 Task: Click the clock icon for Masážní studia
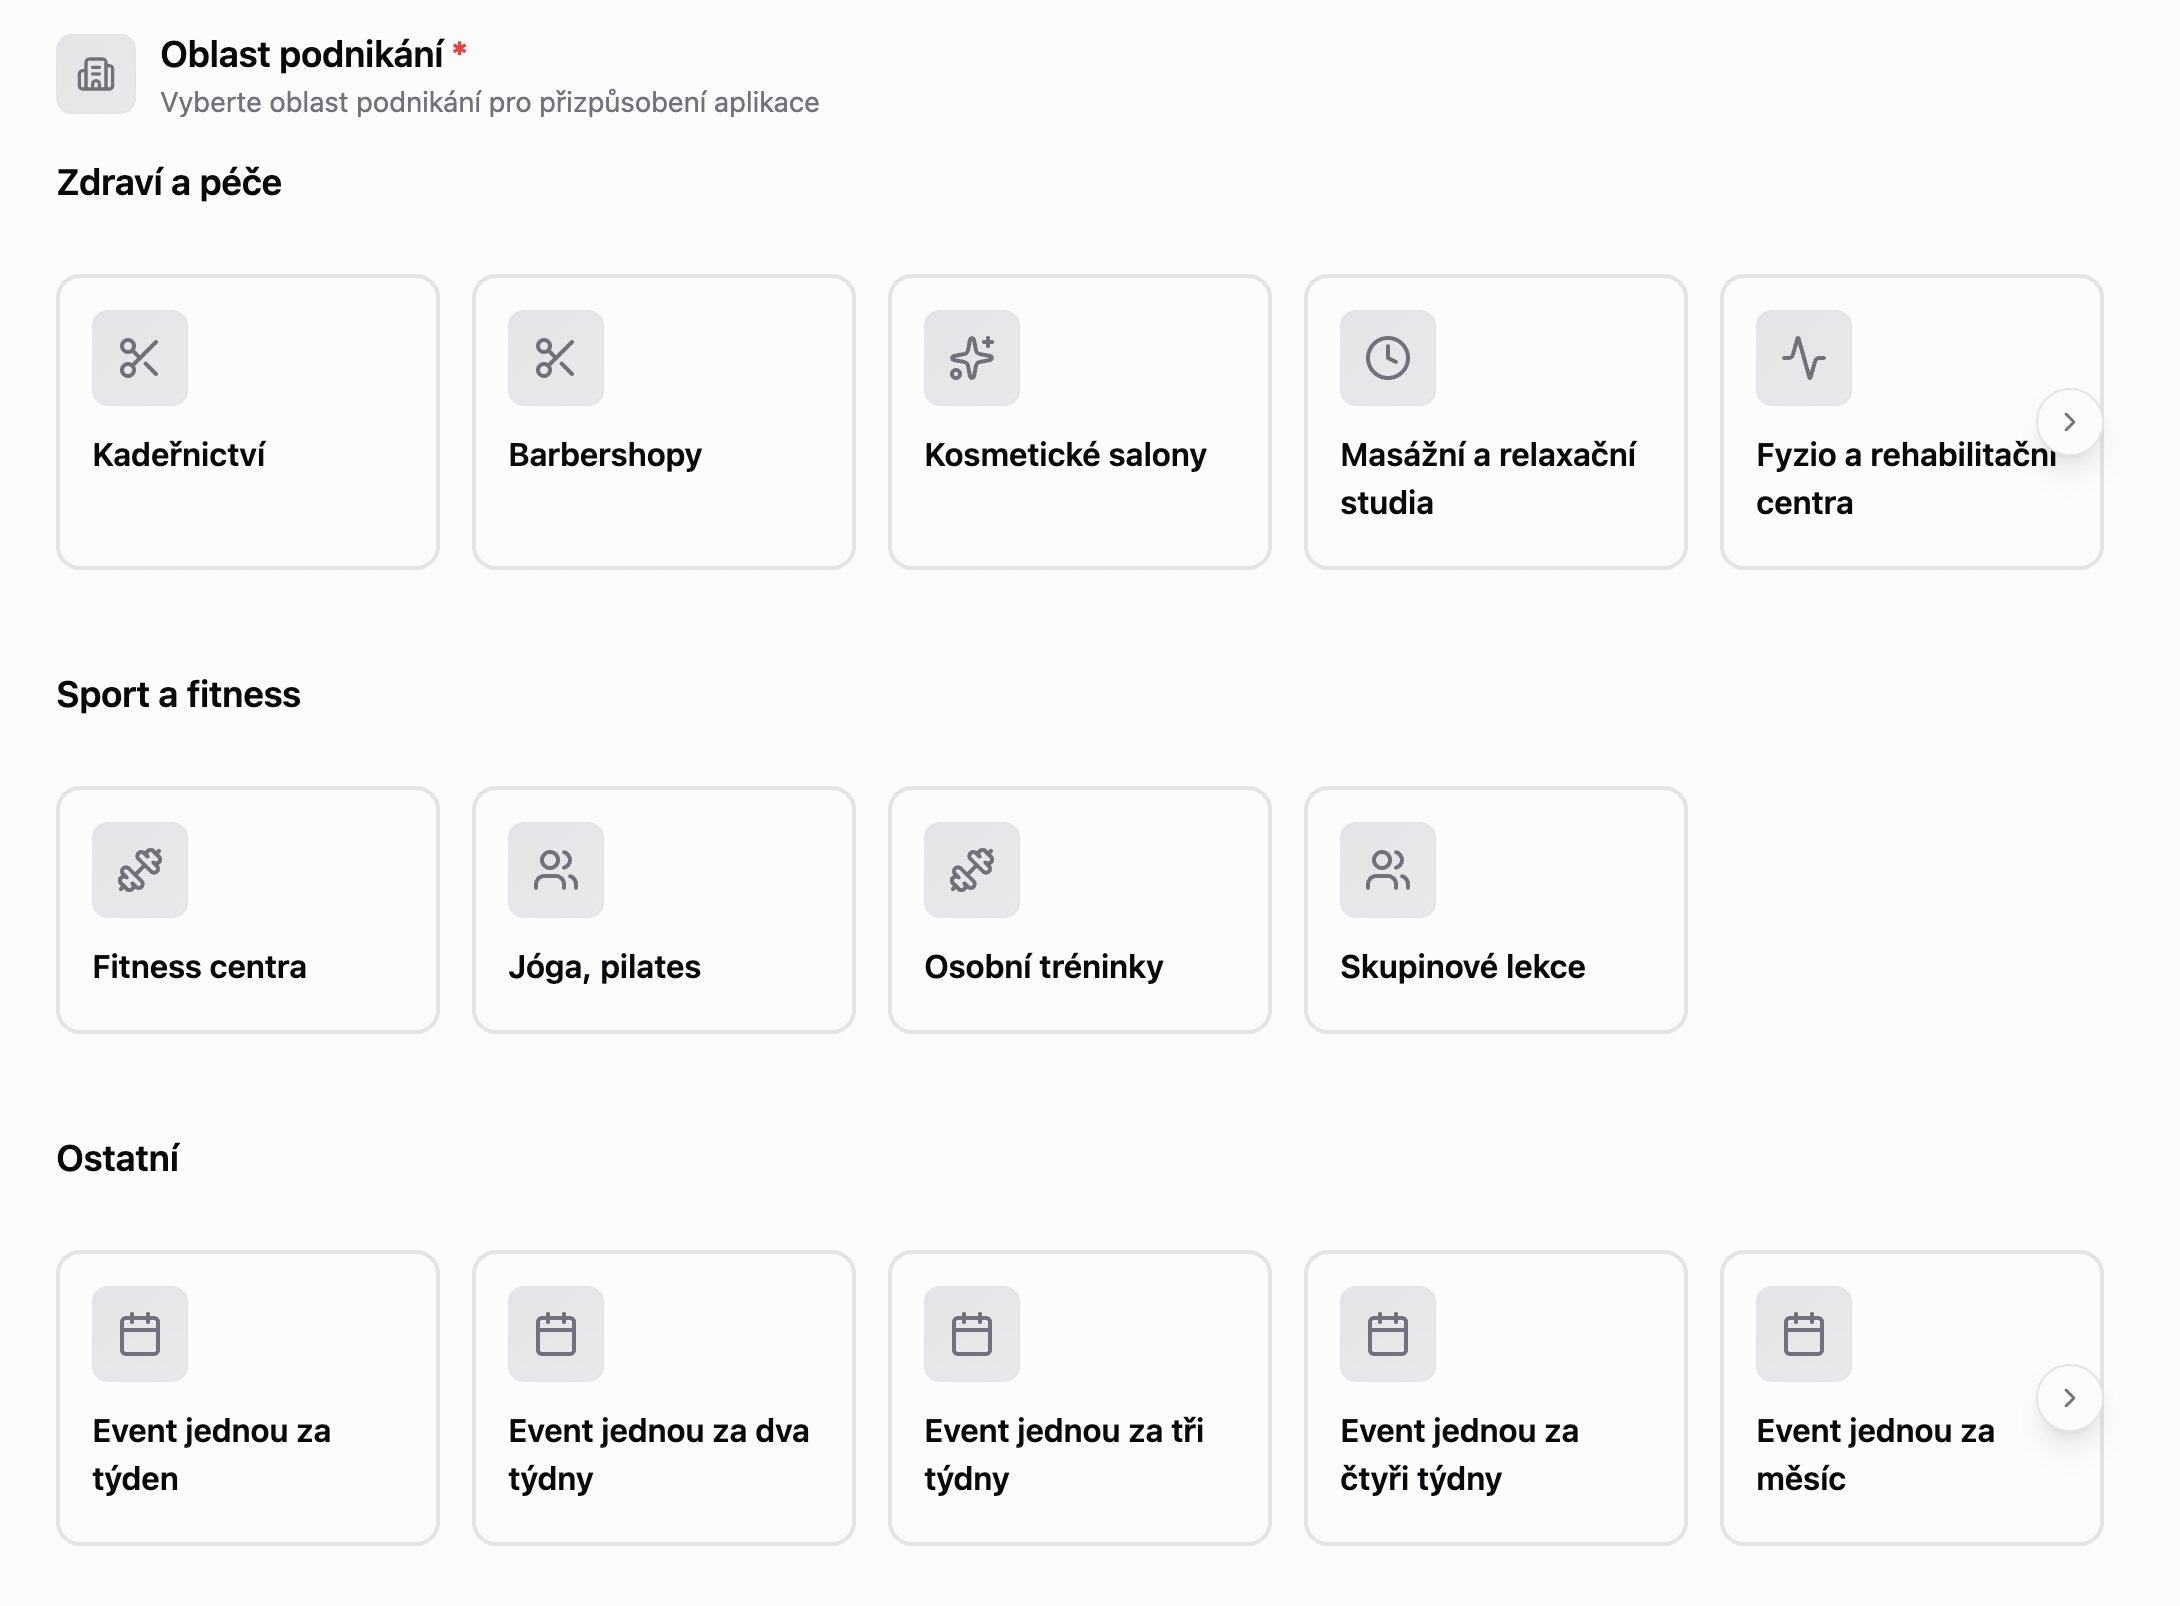point(1388,358)
